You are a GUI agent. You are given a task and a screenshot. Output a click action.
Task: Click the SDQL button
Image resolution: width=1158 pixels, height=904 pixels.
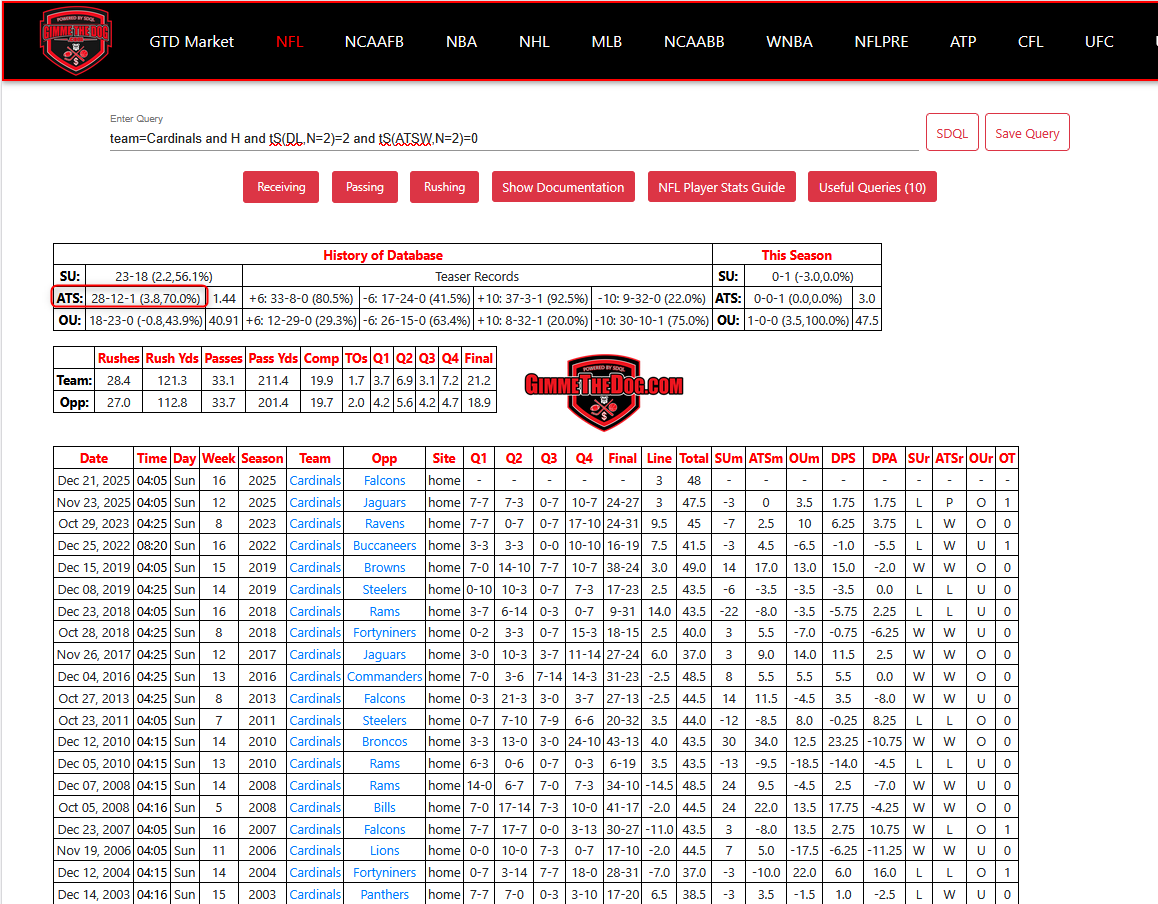952,133
